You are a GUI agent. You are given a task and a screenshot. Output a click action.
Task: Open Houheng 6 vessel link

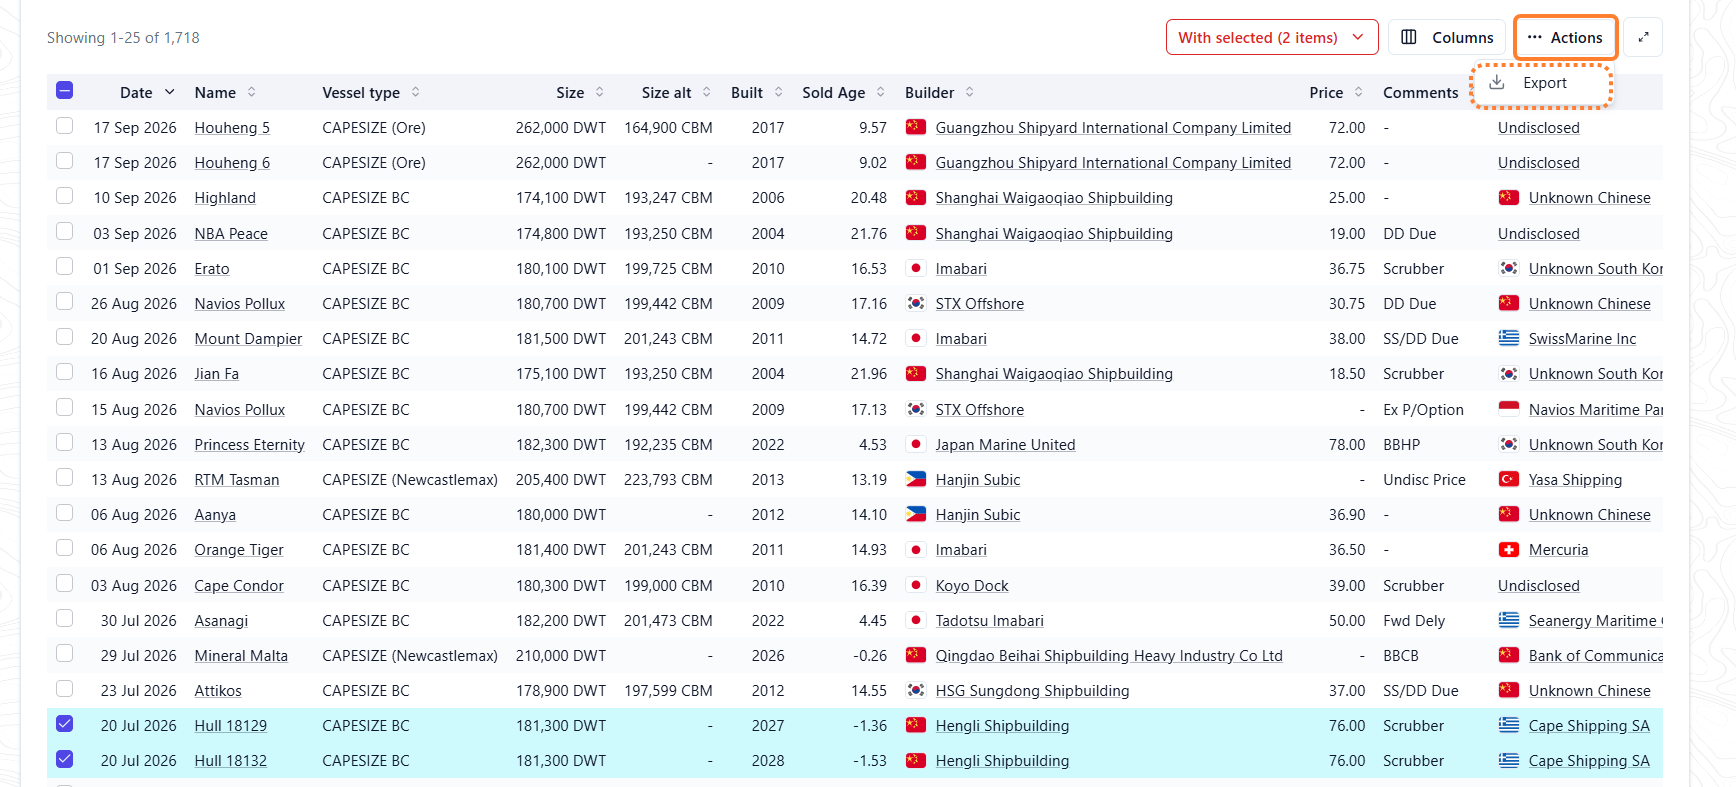tap(232, 163)
